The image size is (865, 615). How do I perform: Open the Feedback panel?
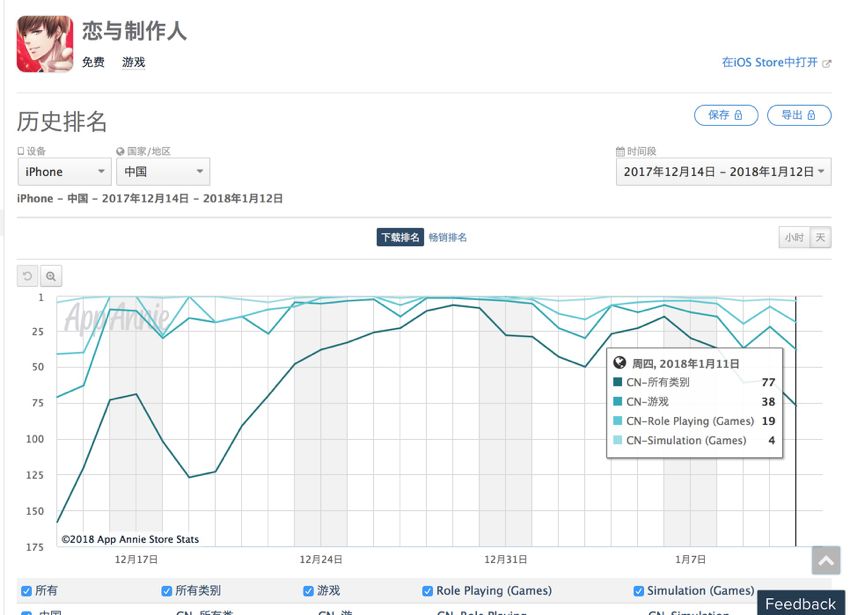pos(800,604)
